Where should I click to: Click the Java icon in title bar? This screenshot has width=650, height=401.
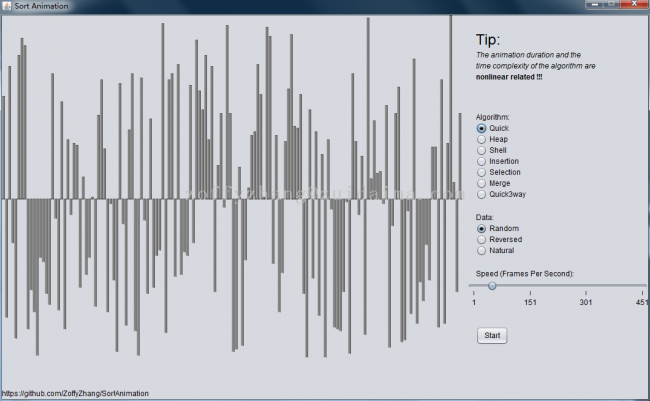click(x=7, y=6)
